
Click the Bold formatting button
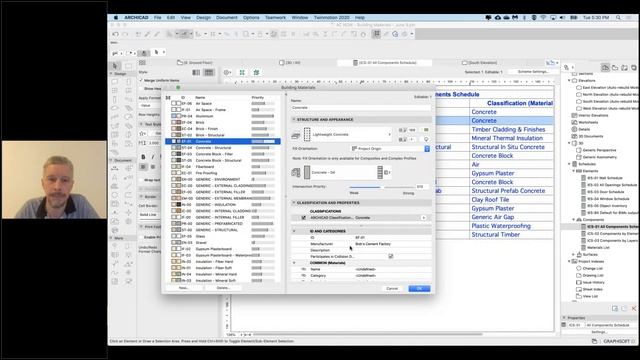143,157
